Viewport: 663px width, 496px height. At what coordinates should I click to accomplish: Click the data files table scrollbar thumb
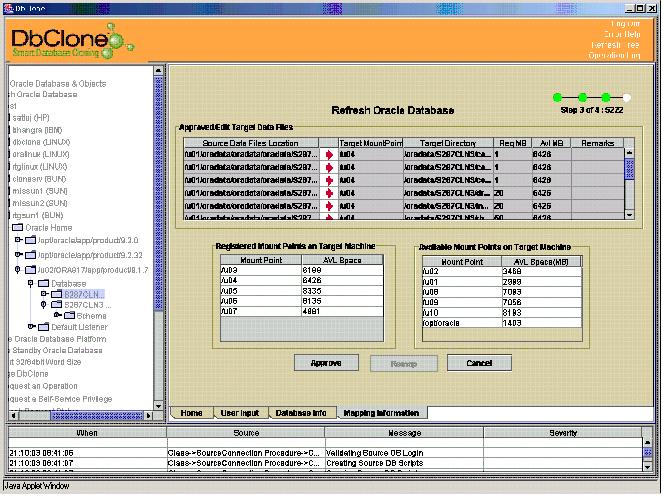pos(630,169)
